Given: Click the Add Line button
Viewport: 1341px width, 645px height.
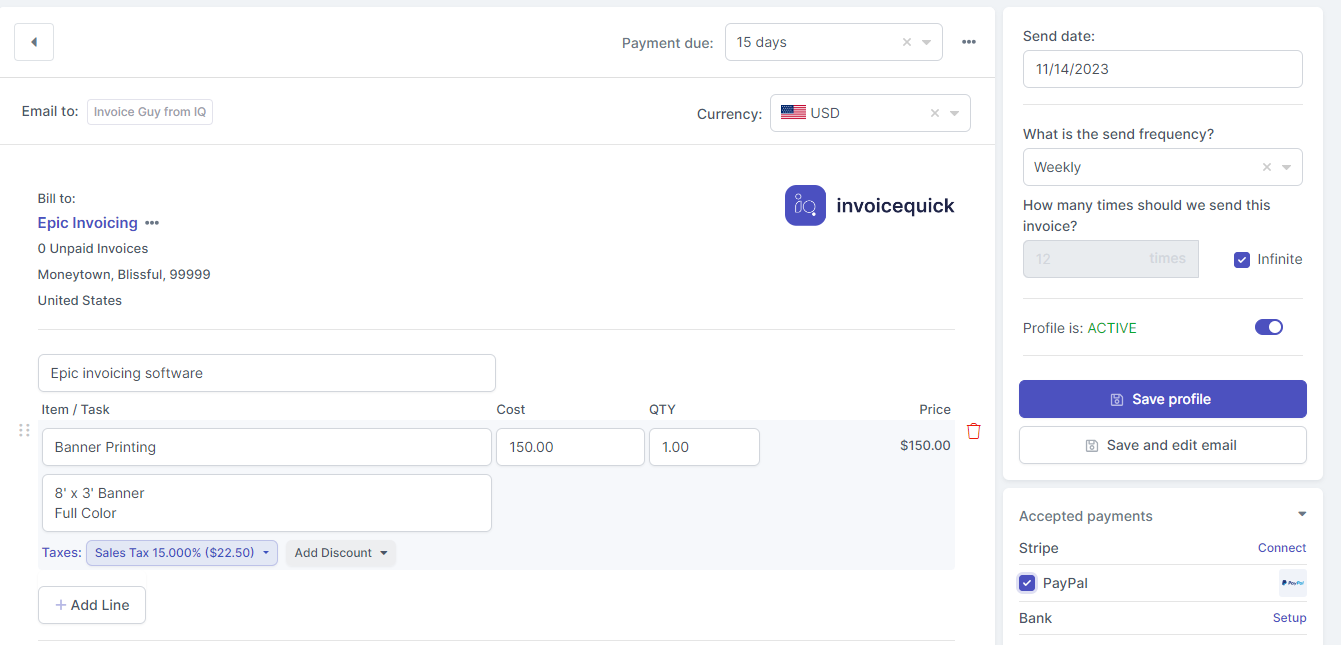Looking at the screenshot, I should (x=92, y=605).
